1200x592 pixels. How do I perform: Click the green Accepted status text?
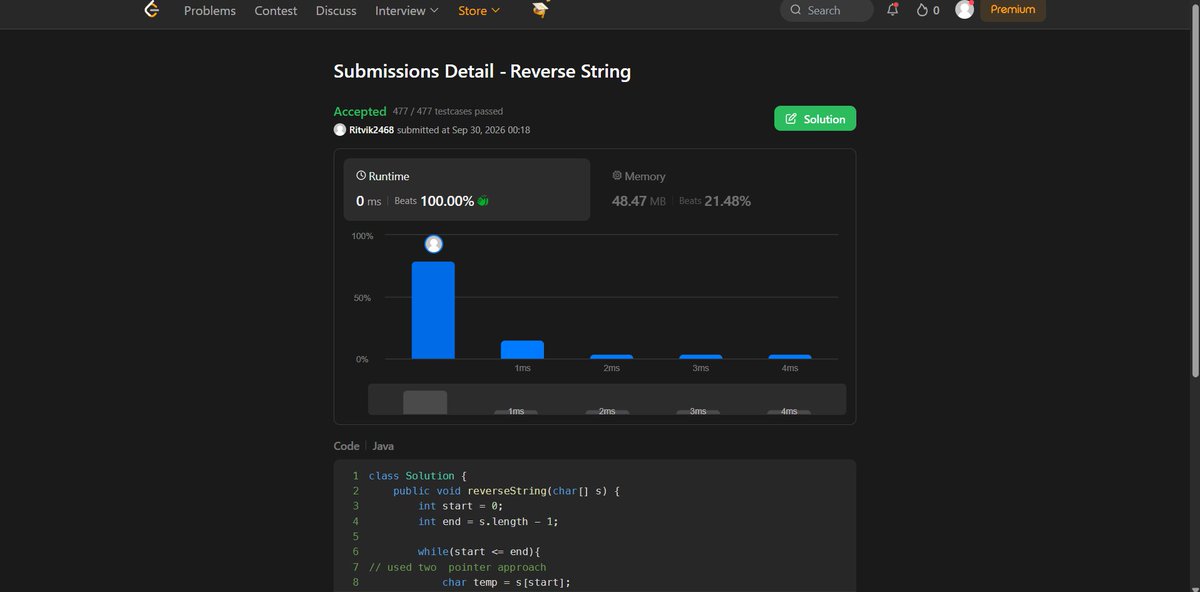point(360,112)
